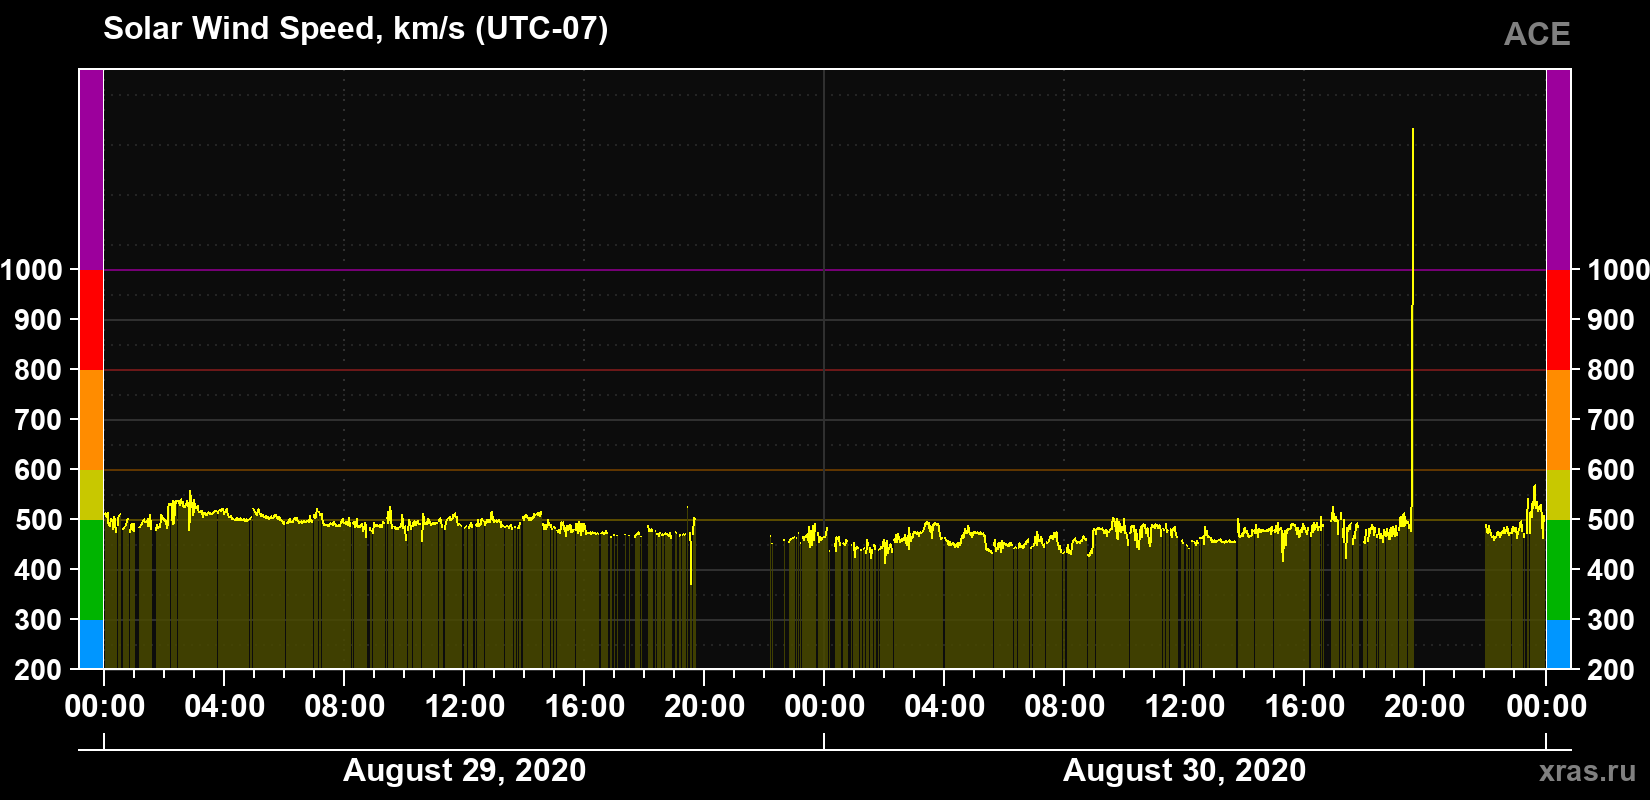Click the "August 29, 2020" date label
The image size is (1650, 800).
point(465,771)
